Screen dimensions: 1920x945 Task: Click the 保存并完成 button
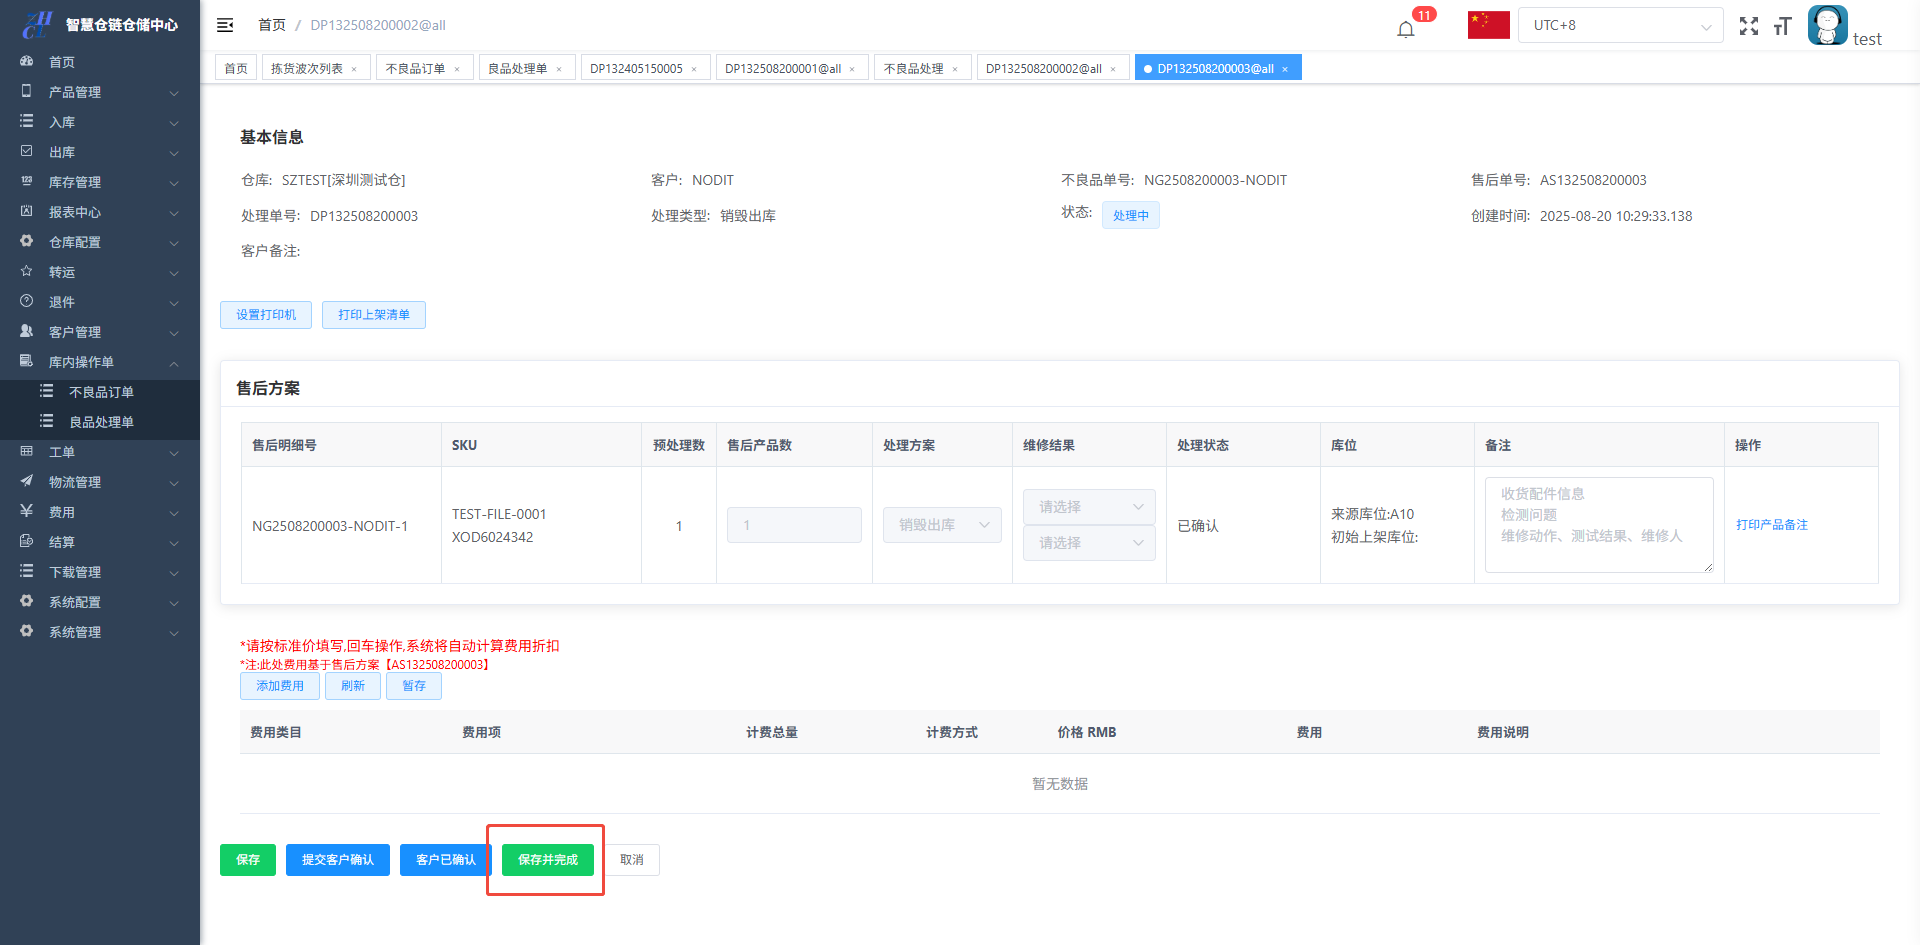point(547,860)
